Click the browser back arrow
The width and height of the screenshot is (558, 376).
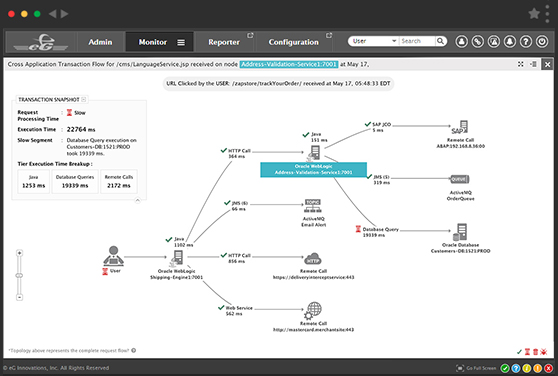(52, 14)
